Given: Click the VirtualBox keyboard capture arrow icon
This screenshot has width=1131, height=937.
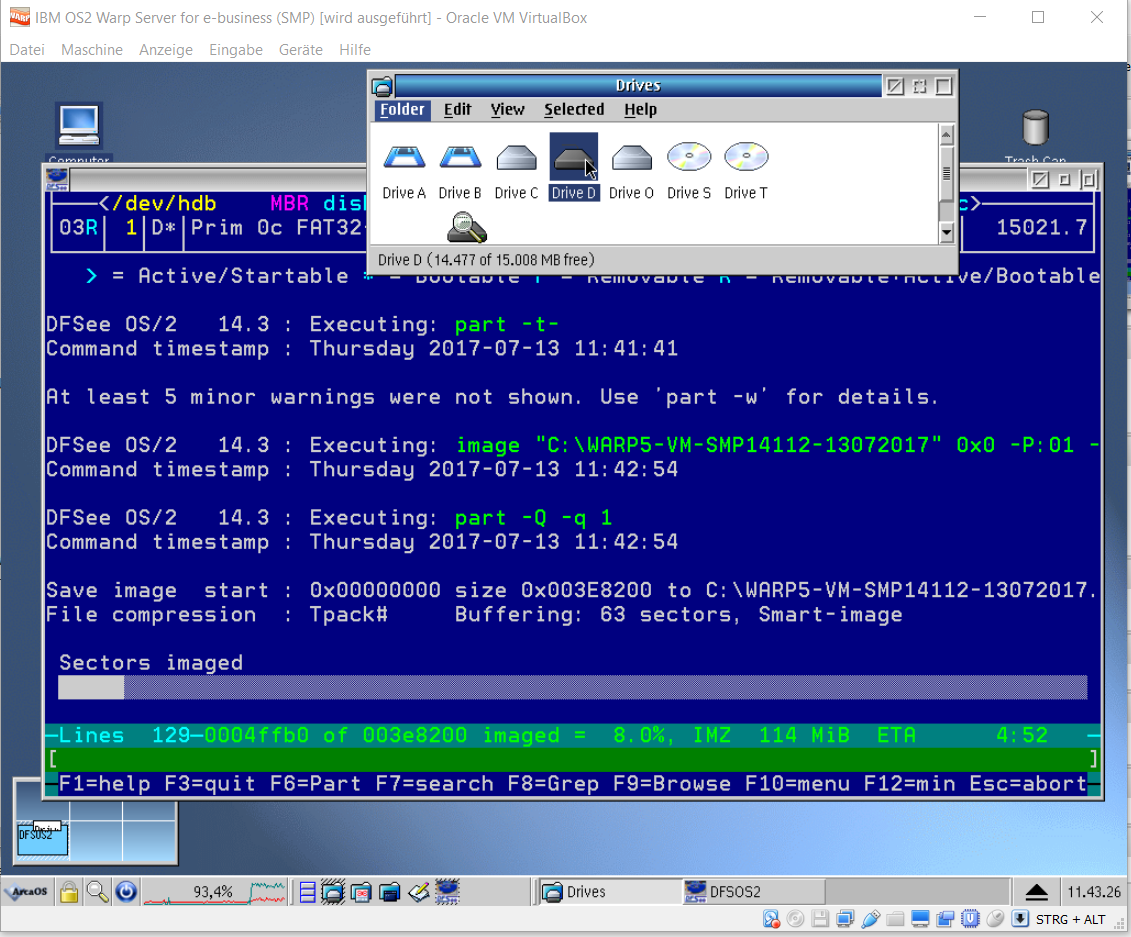Looking at the screenshot, I should 1020,919.
